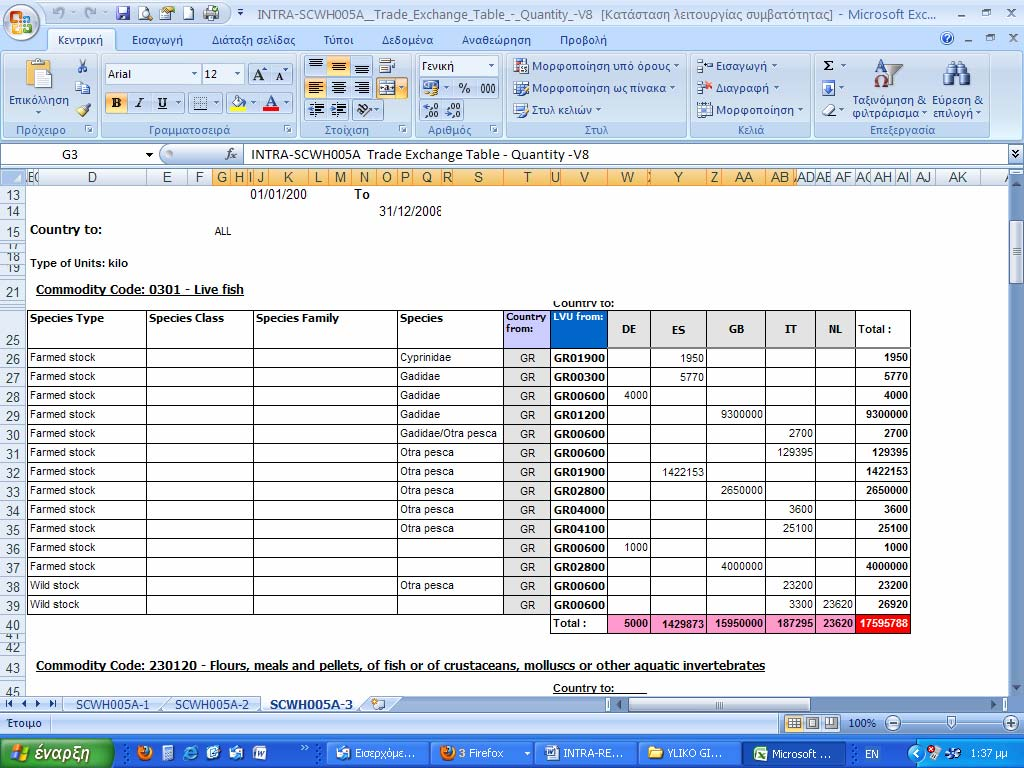Screen dimensions: 1024x768
Task: Click the first decimal button under Αριθμός
Action: point(431,109)
